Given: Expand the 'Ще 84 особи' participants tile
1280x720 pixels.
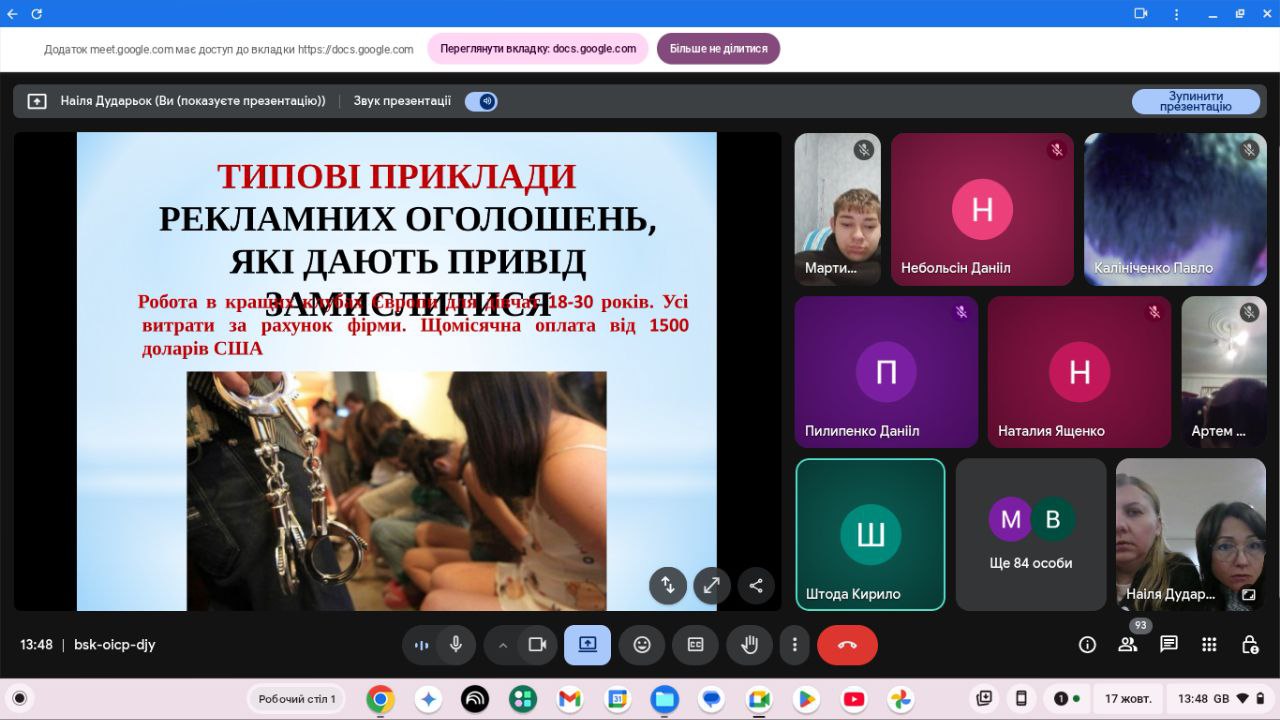Looking at the screenshot, I should point(1030,534).
